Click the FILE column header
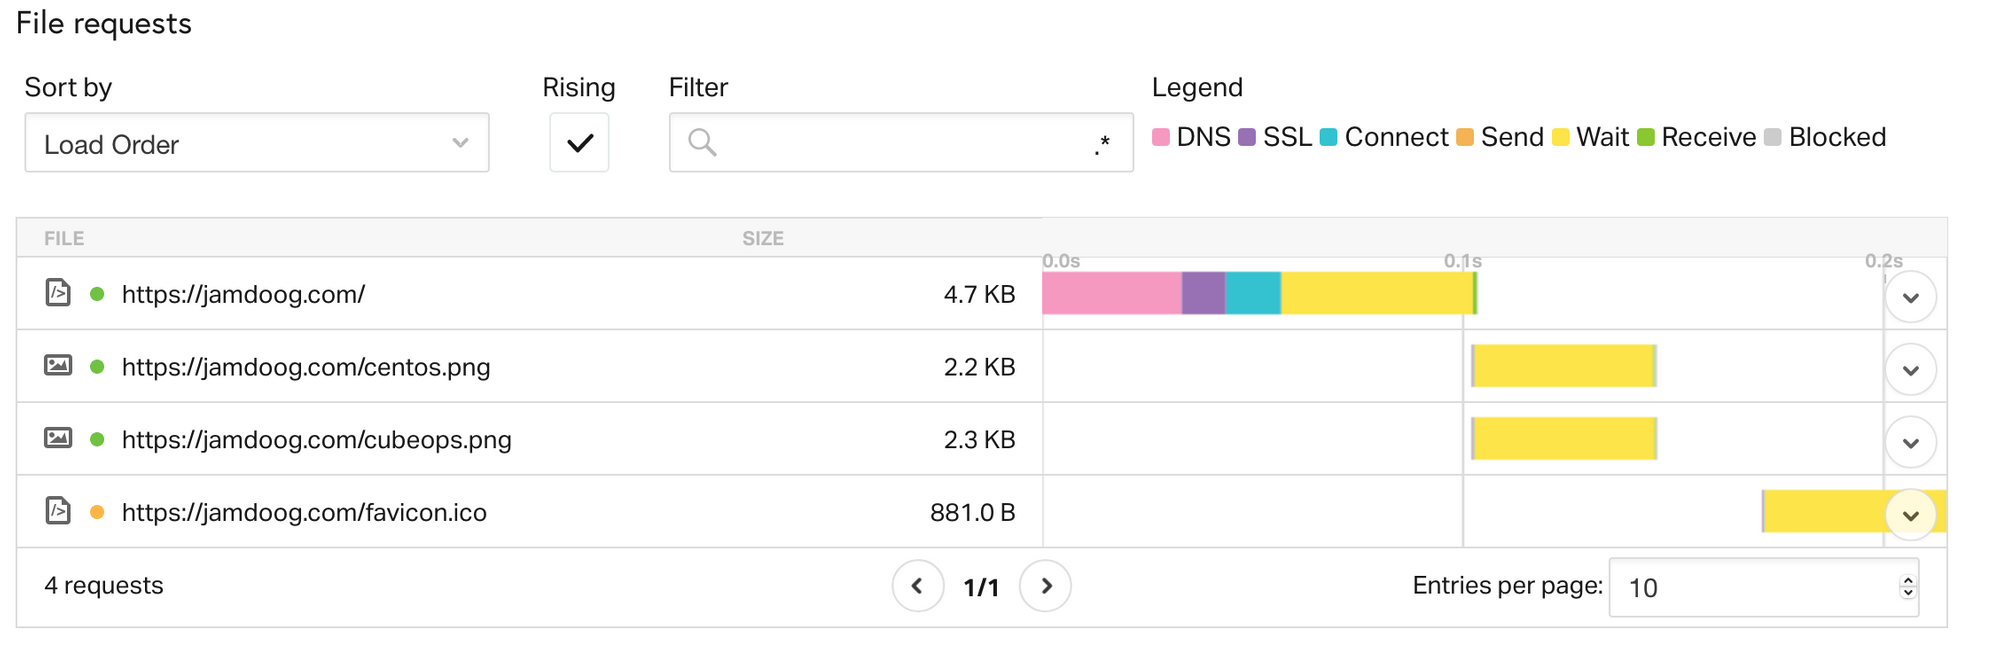Viewport: 2000px width, 661px height. [64, 239]
